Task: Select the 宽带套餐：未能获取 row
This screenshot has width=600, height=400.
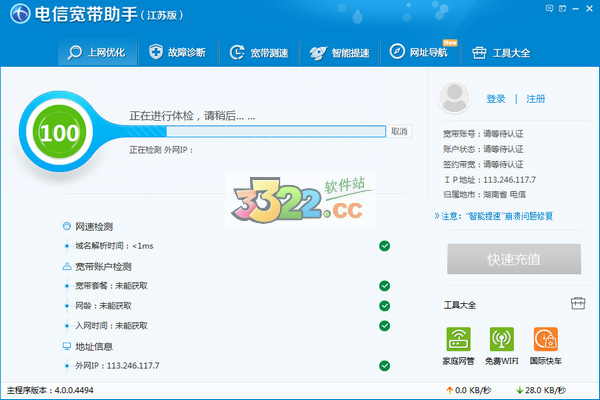Action: click(x=227, y=286)
